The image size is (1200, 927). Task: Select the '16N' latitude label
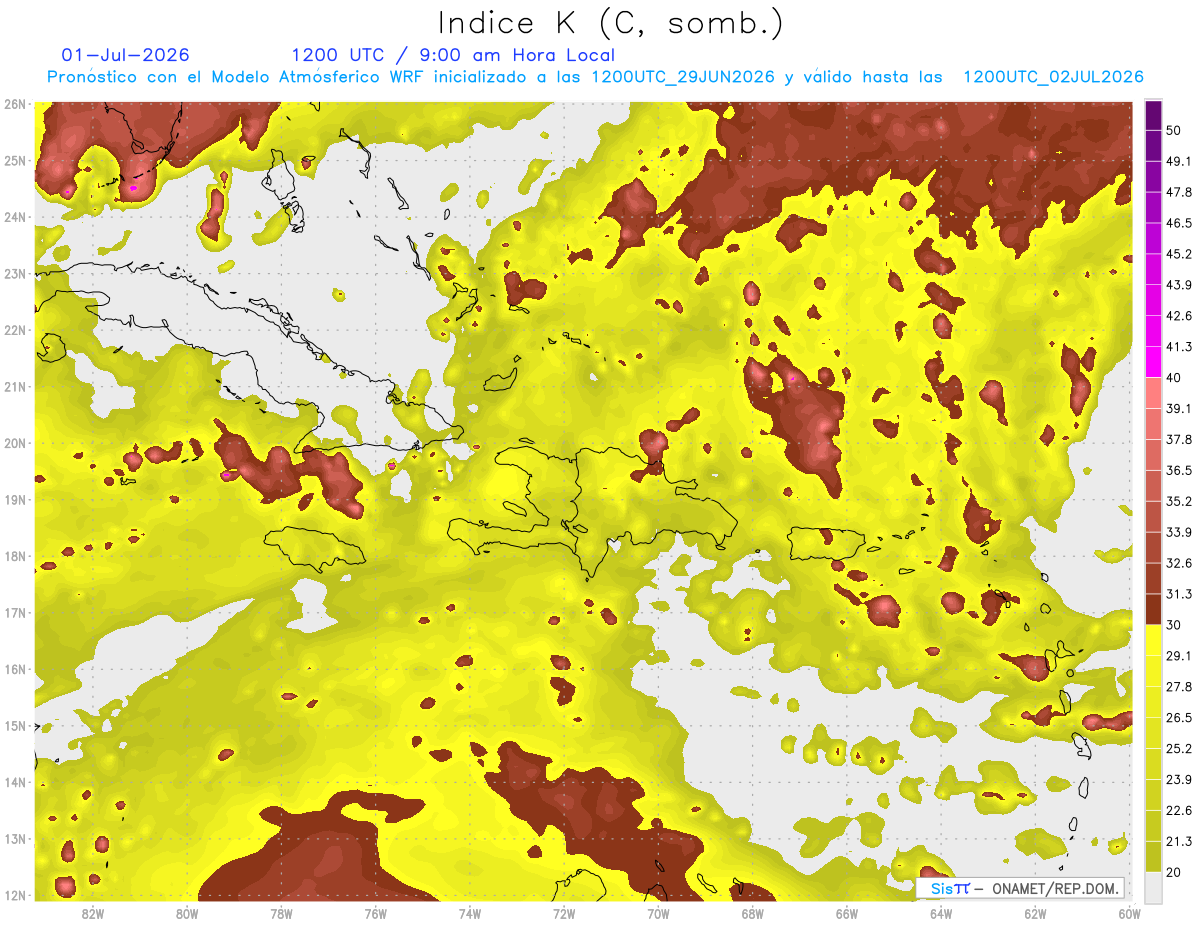[14, 669]
